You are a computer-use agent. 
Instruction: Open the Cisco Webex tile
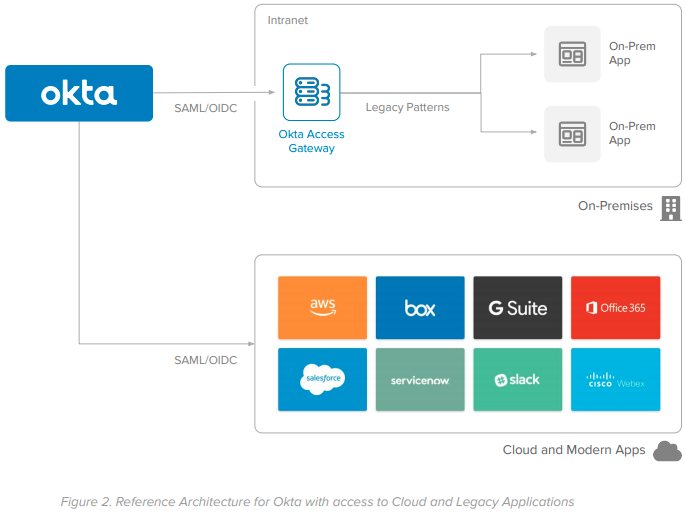(x=616, y=379)
